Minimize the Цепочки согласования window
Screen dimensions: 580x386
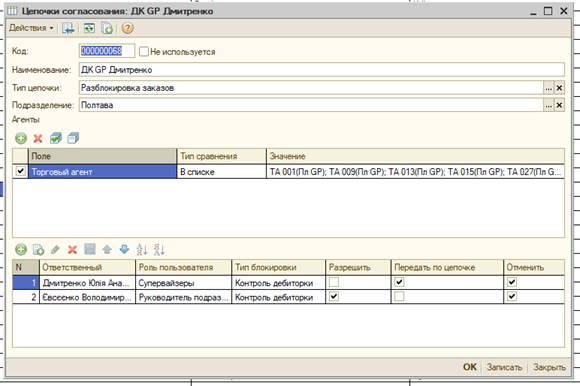(533, 12)
